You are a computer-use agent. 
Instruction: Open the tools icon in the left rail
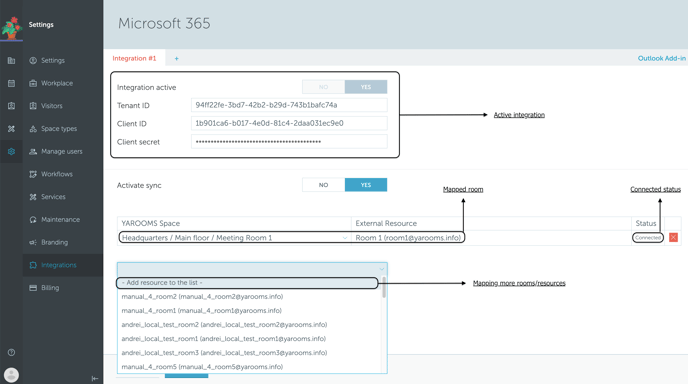pyautogui.click(x=11, y=129)
